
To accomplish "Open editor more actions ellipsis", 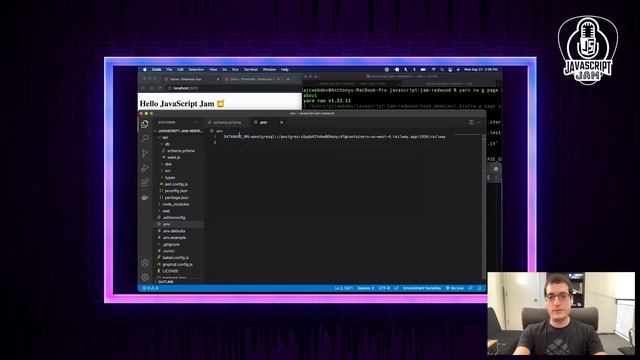I will pos(479,122).
